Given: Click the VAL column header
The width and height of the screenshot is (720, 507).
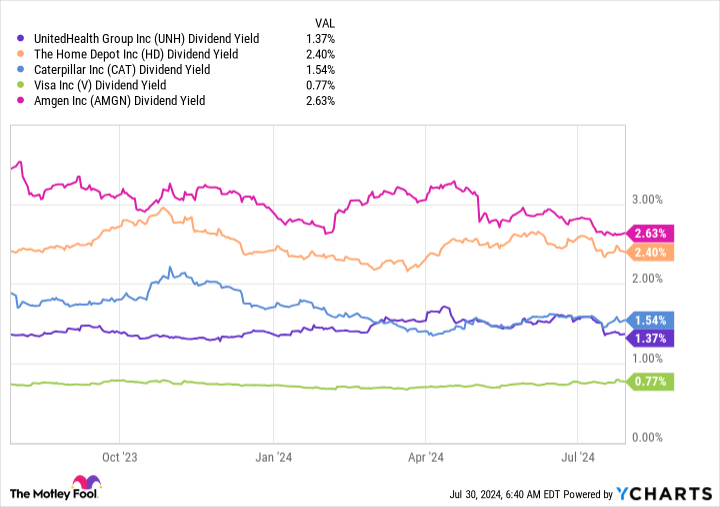Looking at the screenshot, I should click(324, 23).
